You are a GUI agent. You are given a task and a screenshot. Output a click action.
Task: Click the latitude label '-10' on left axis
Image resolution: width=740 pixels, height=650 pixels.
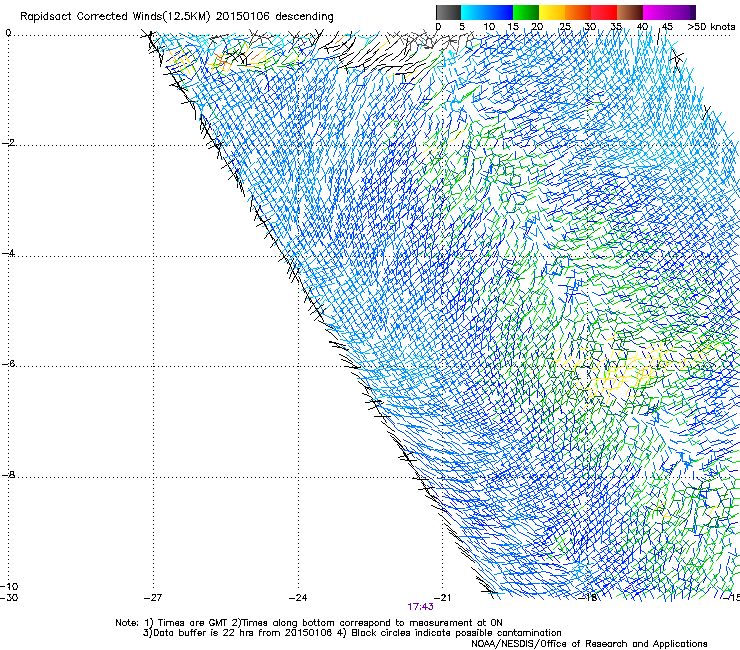click(9, 586)
